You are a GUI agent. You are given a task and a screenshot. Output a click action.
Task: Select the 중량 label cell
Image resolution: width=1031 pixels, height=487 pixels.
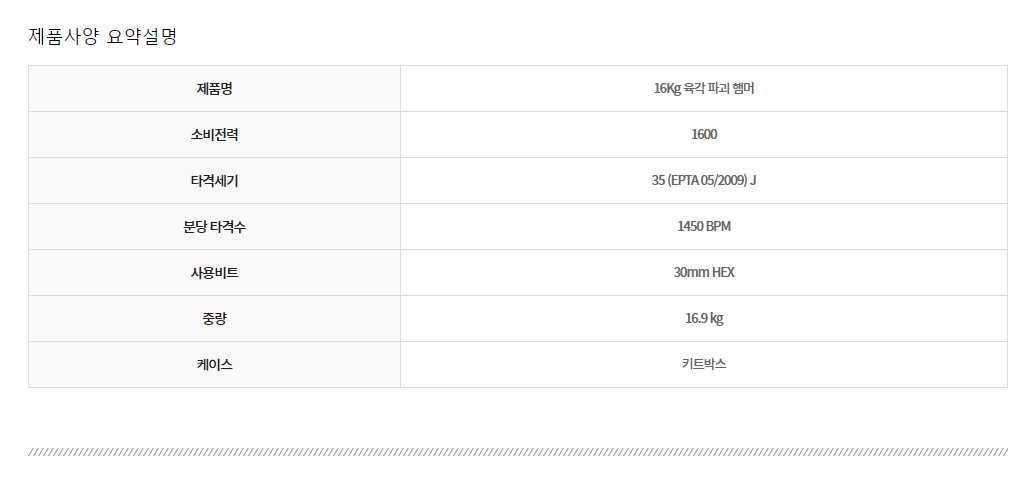214,319
